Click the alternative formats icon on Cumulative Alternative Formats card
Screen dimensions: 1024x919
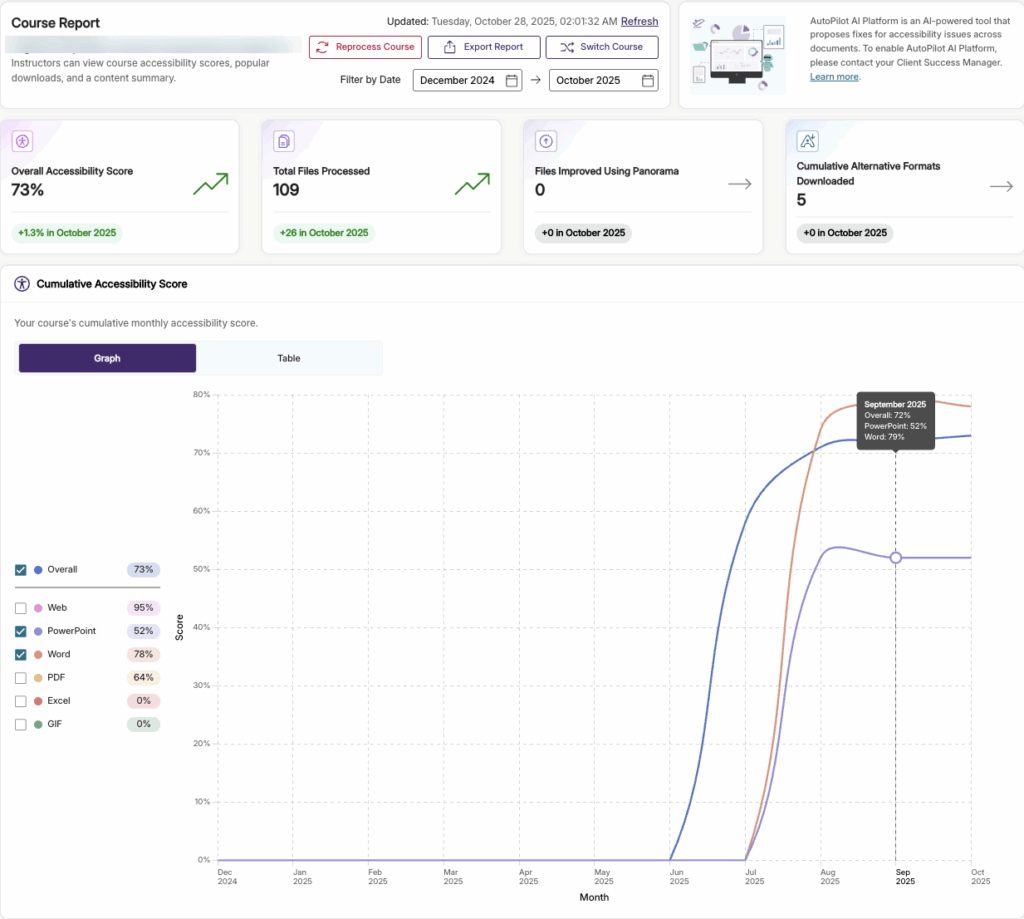[x=807, y=141]
